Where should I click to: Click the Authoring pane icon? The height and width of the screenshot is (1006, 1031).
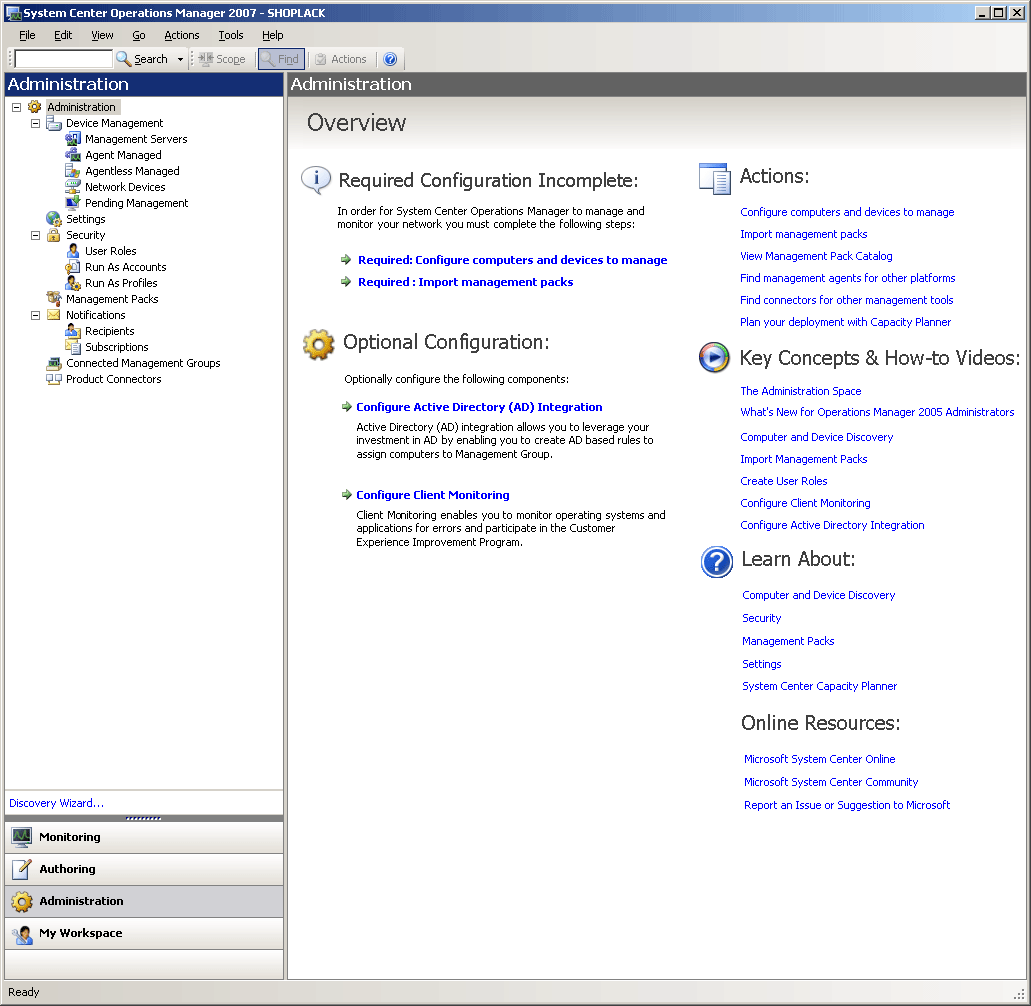[22, 869]
